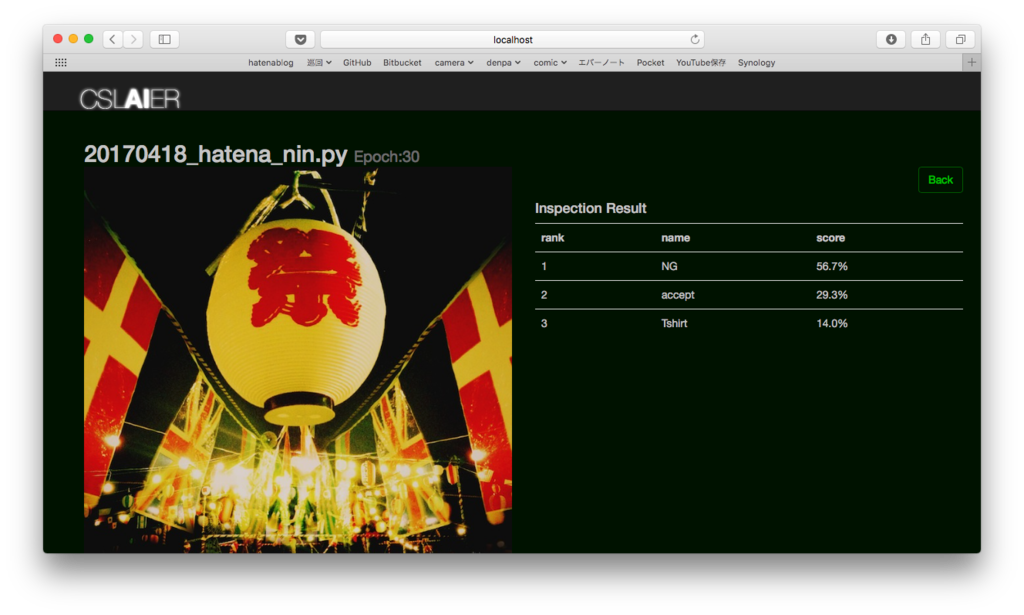Click the CSLAIER logo

[x=130, y=99]
